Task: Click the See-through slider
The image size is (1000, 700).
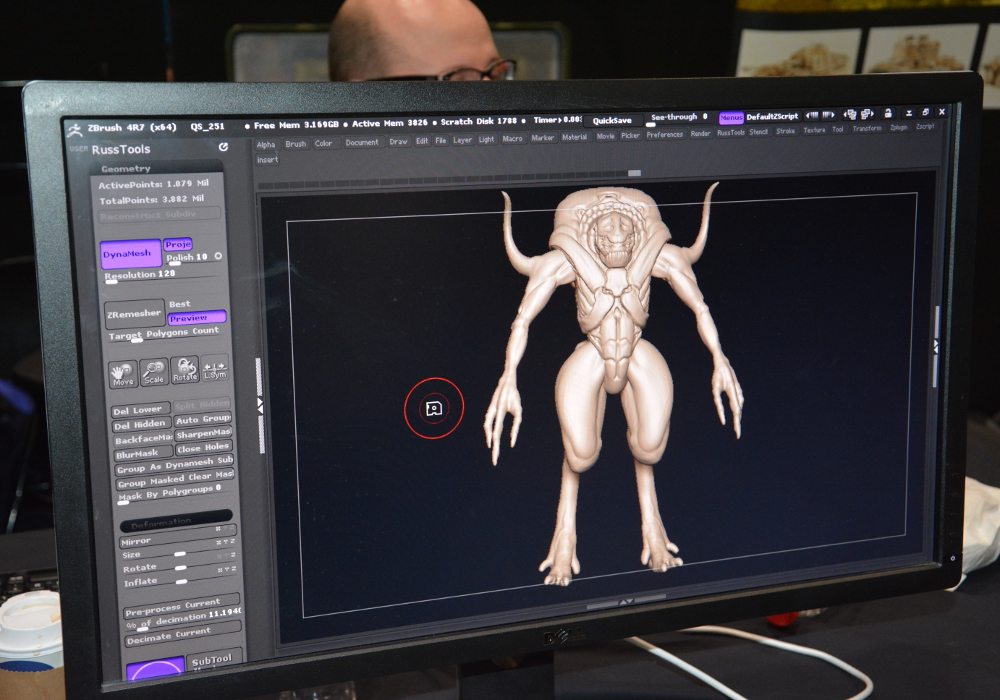Action: coord(678,118)
